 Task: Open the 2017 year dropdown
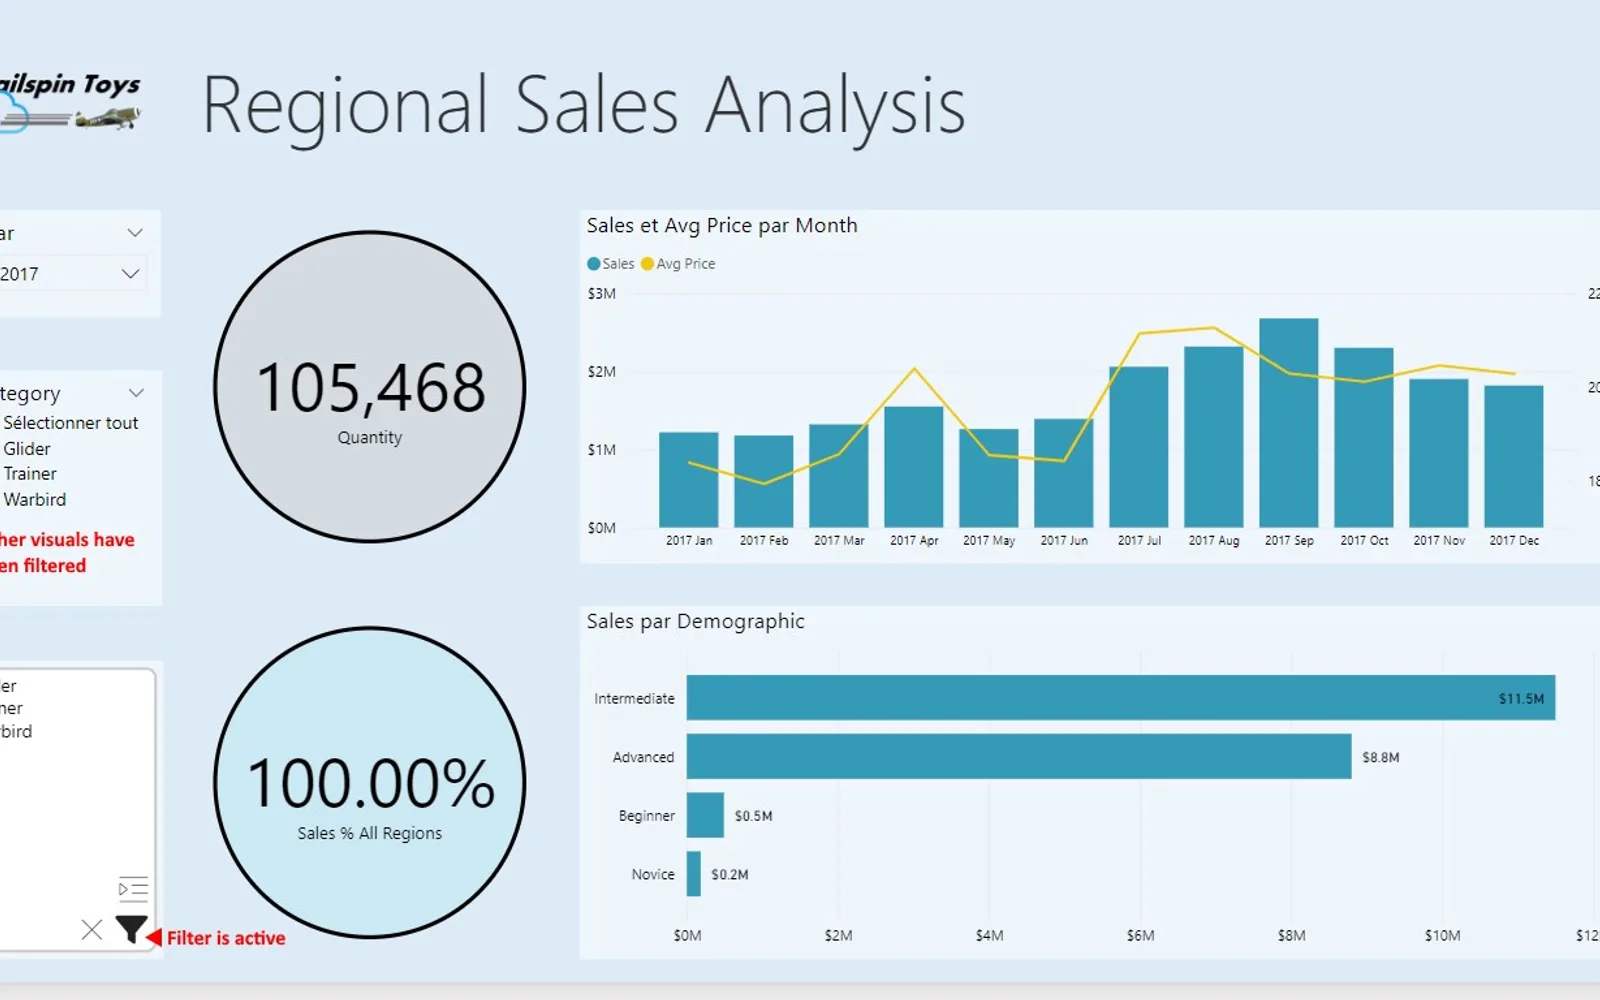point(73,273)
